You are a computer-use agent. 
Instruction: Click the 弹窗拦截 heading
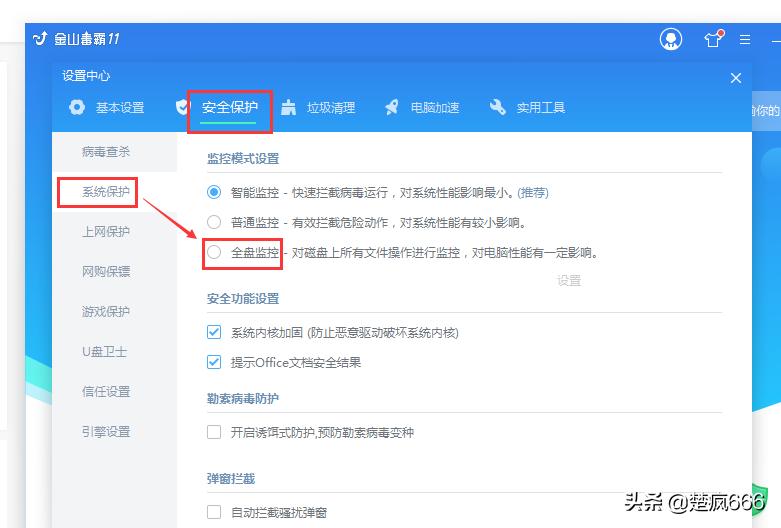231,479
